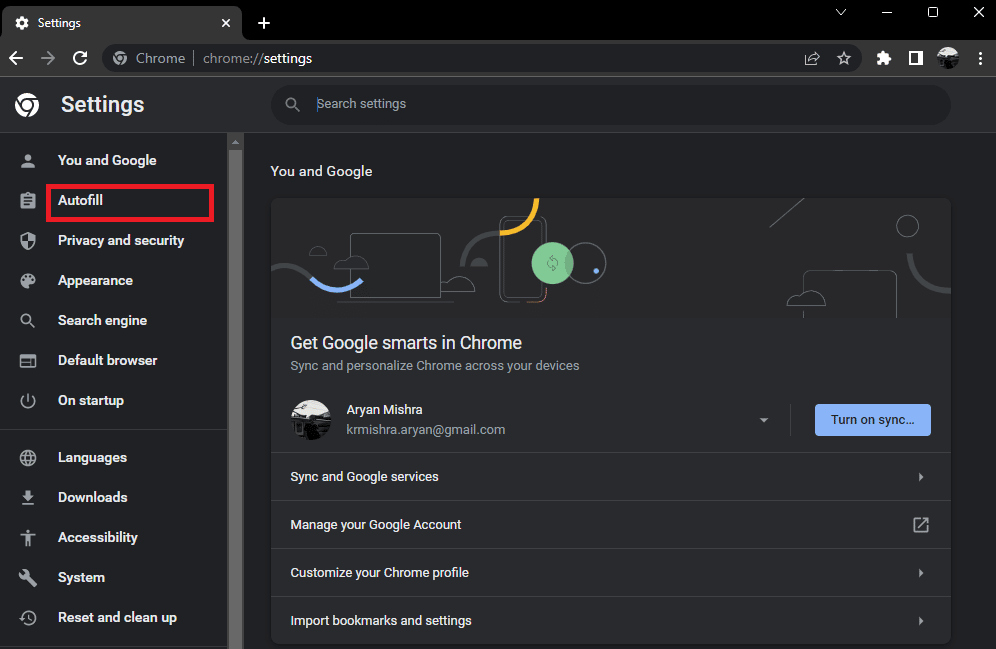Click the browser window icon for Default browser
Viewport: 996px width, 649px height.
point(28,361)
